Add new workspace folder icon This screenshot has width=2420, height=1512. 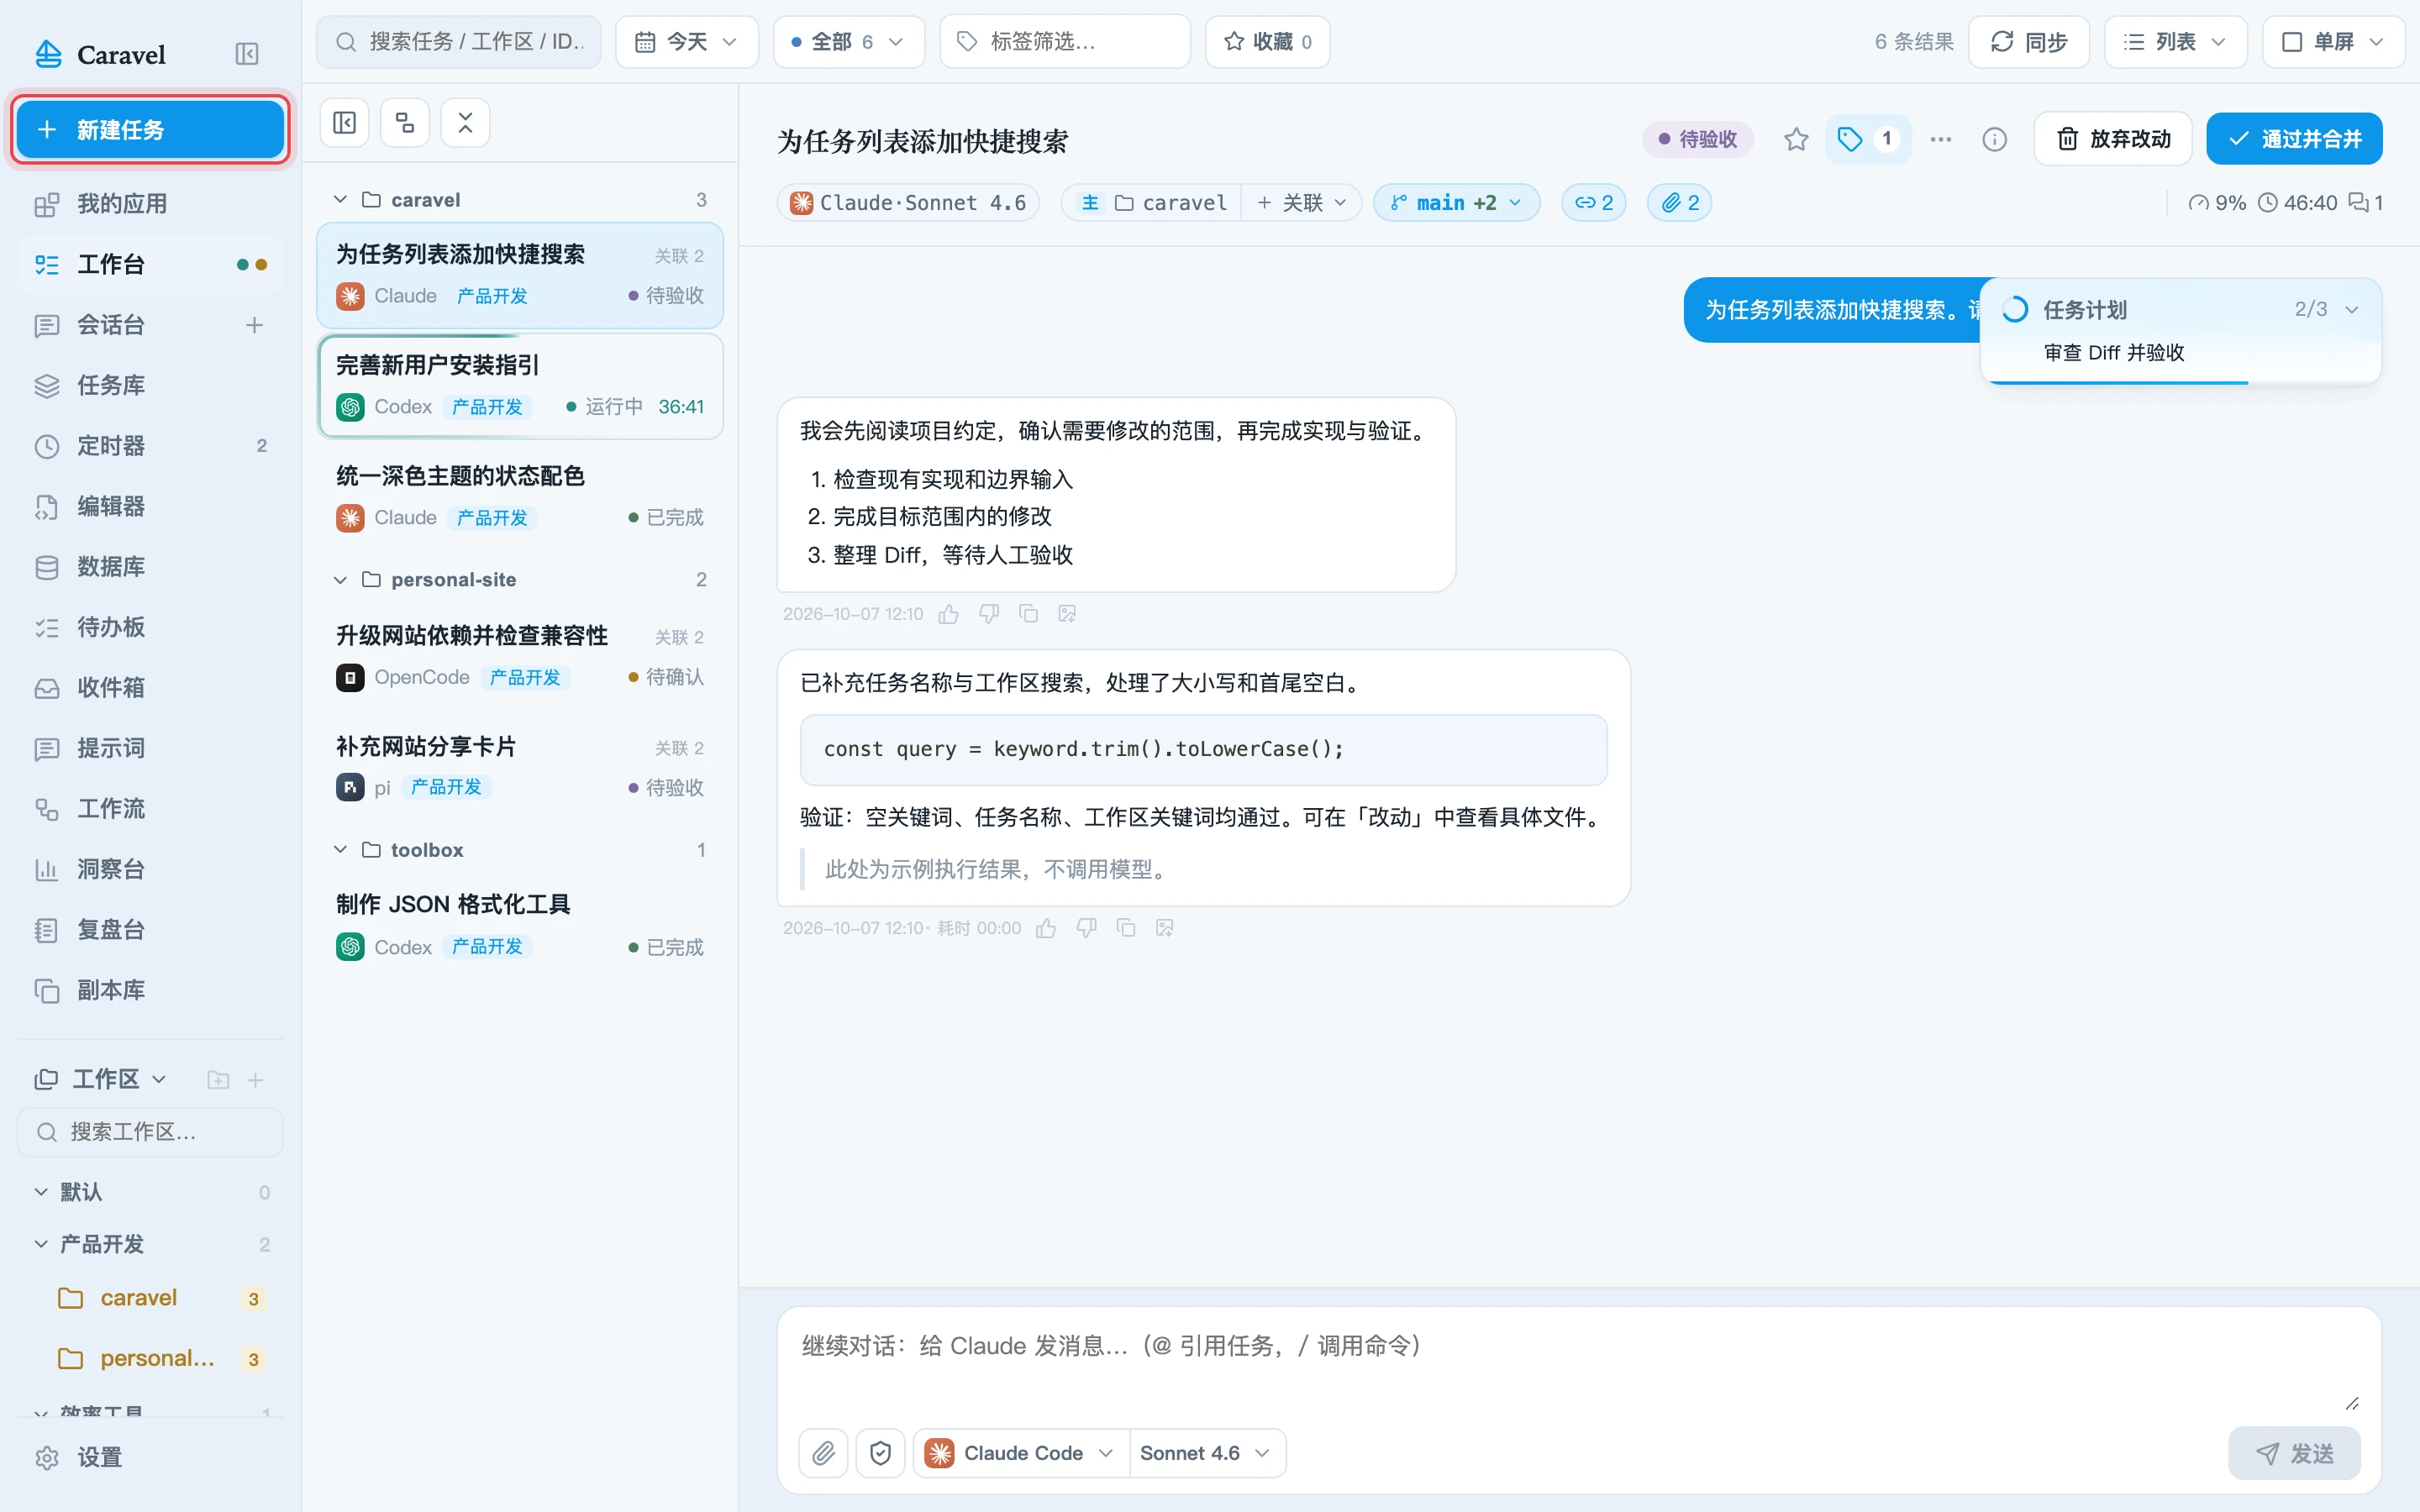(x=218, y=1080)
